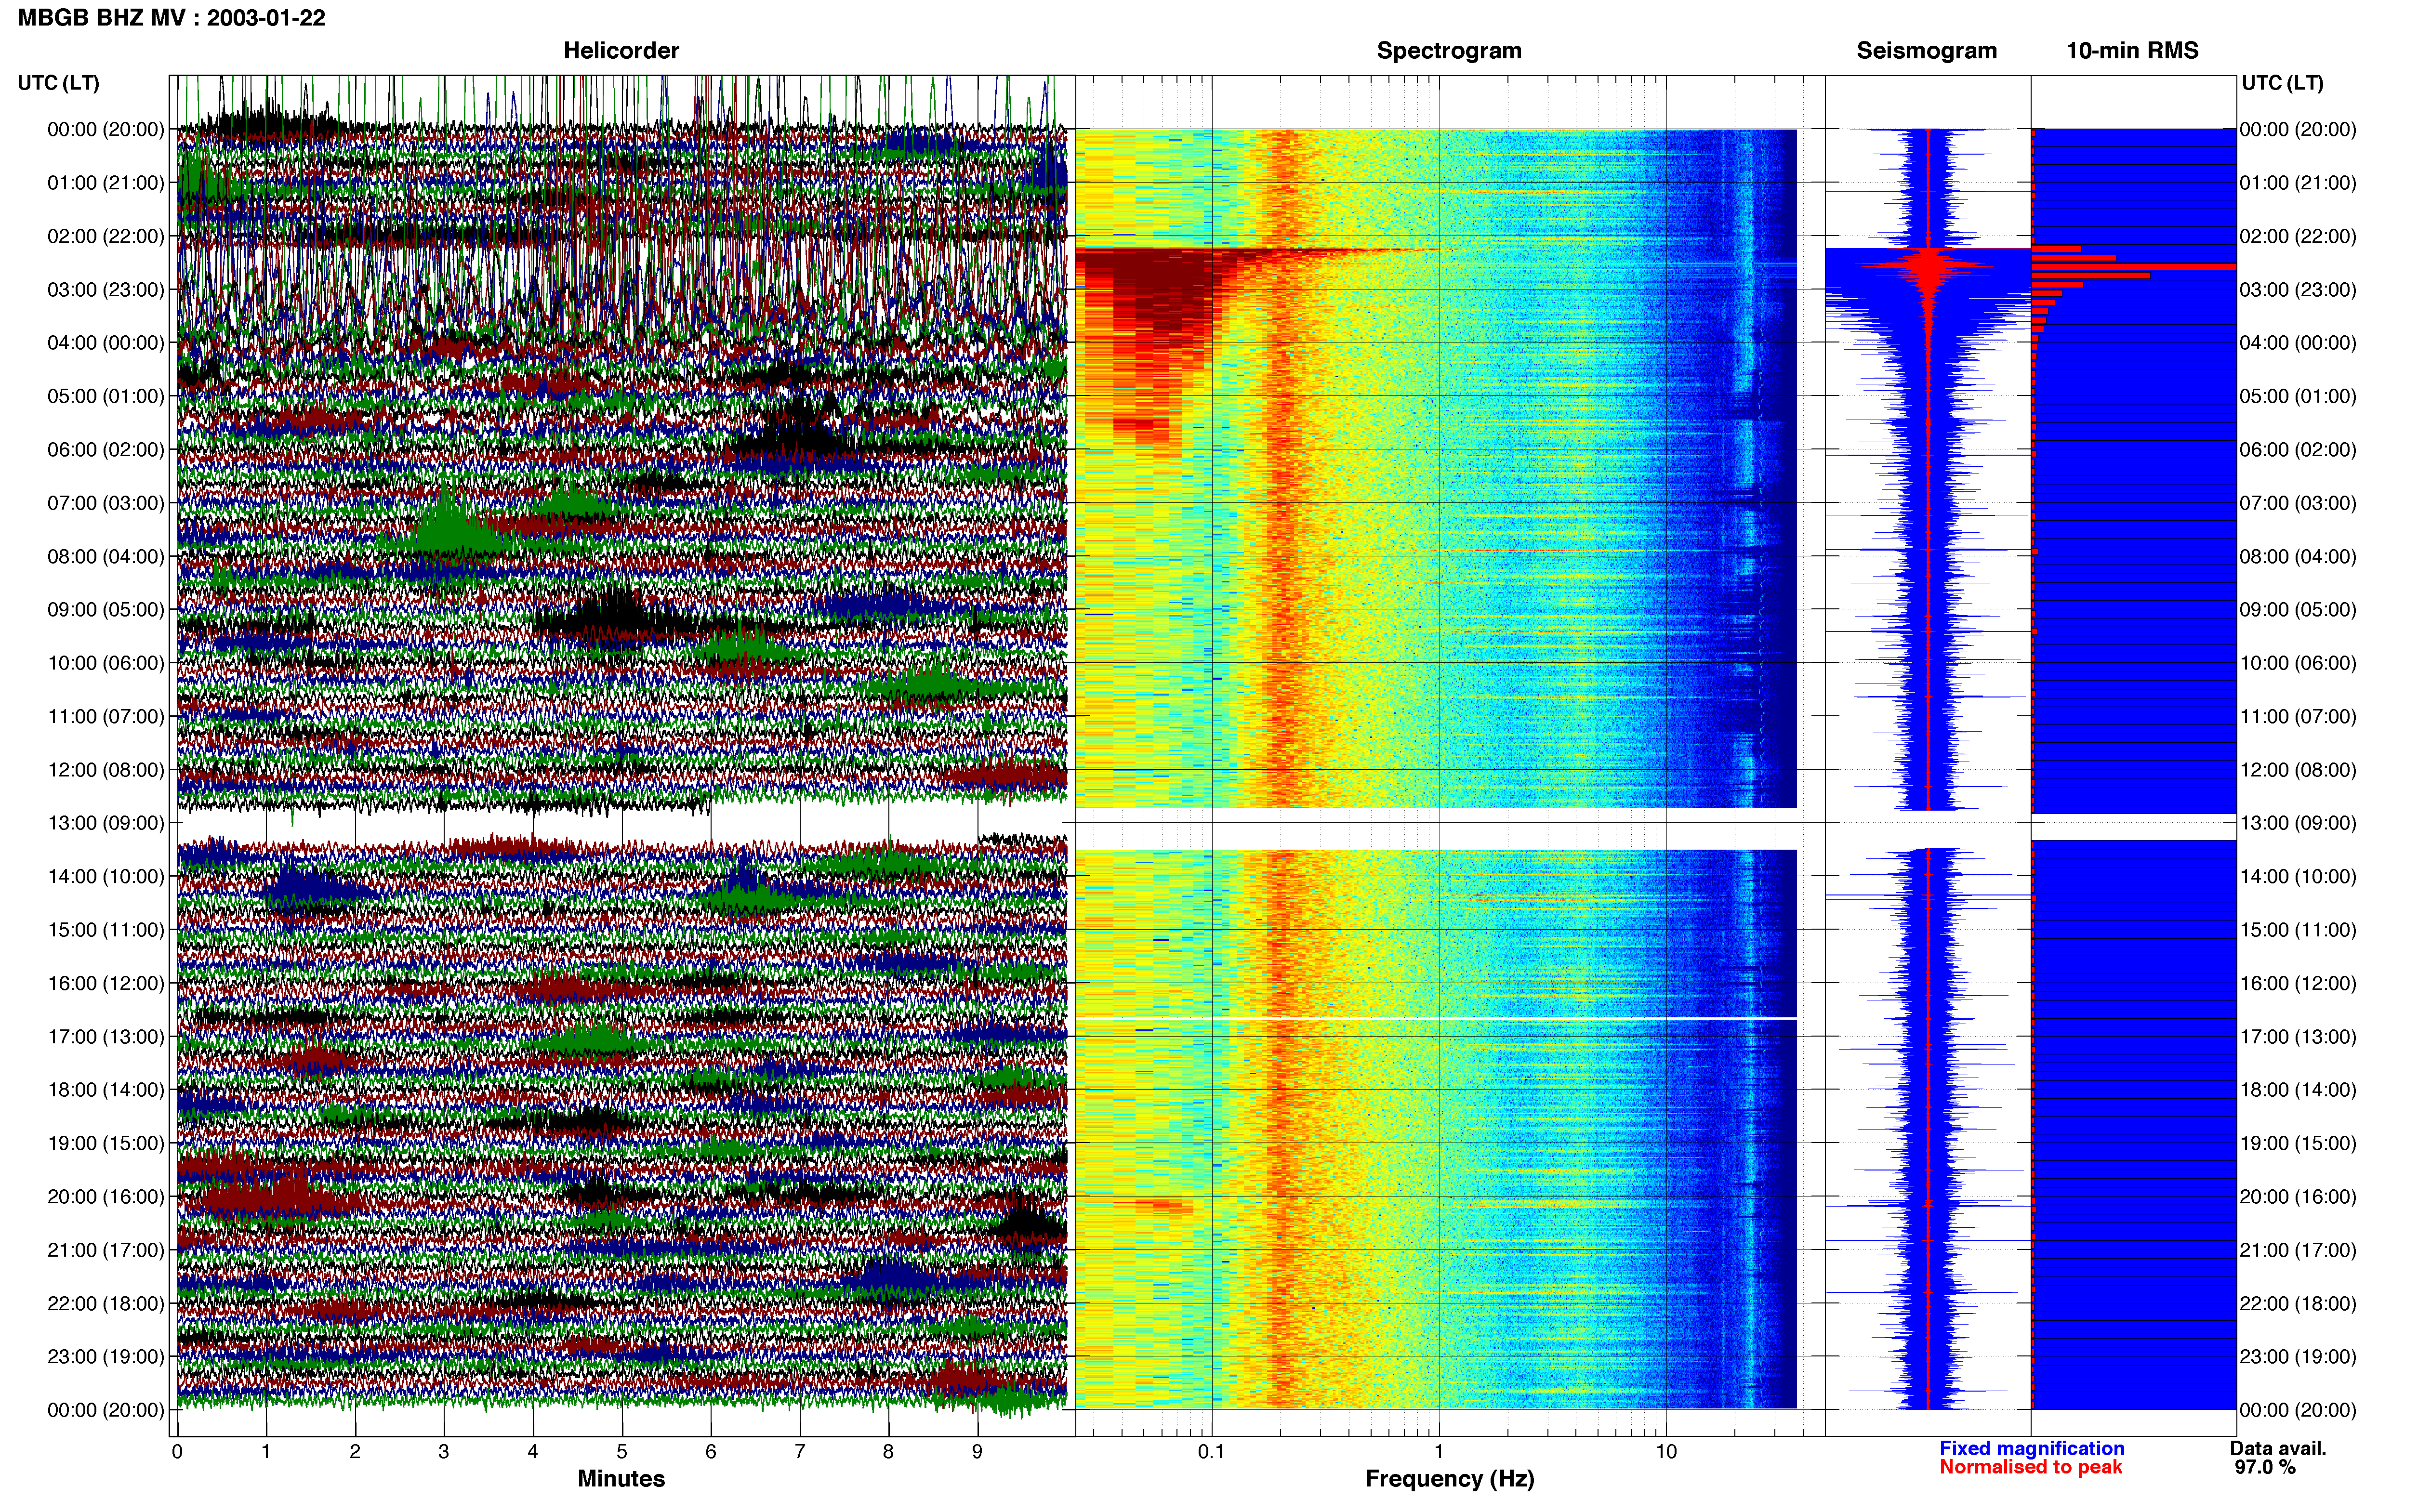This screenshot has height=1512, width=2418.
Task: Click the left '03:00 (23:00)' time label
Action: [106, 290]
